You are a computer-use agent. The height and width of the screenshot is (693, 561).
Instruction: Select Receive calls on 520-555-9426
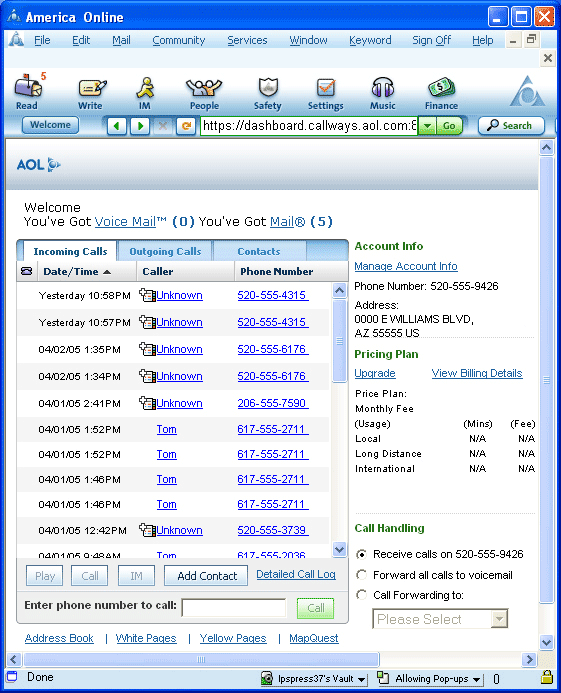coord(362,554)
